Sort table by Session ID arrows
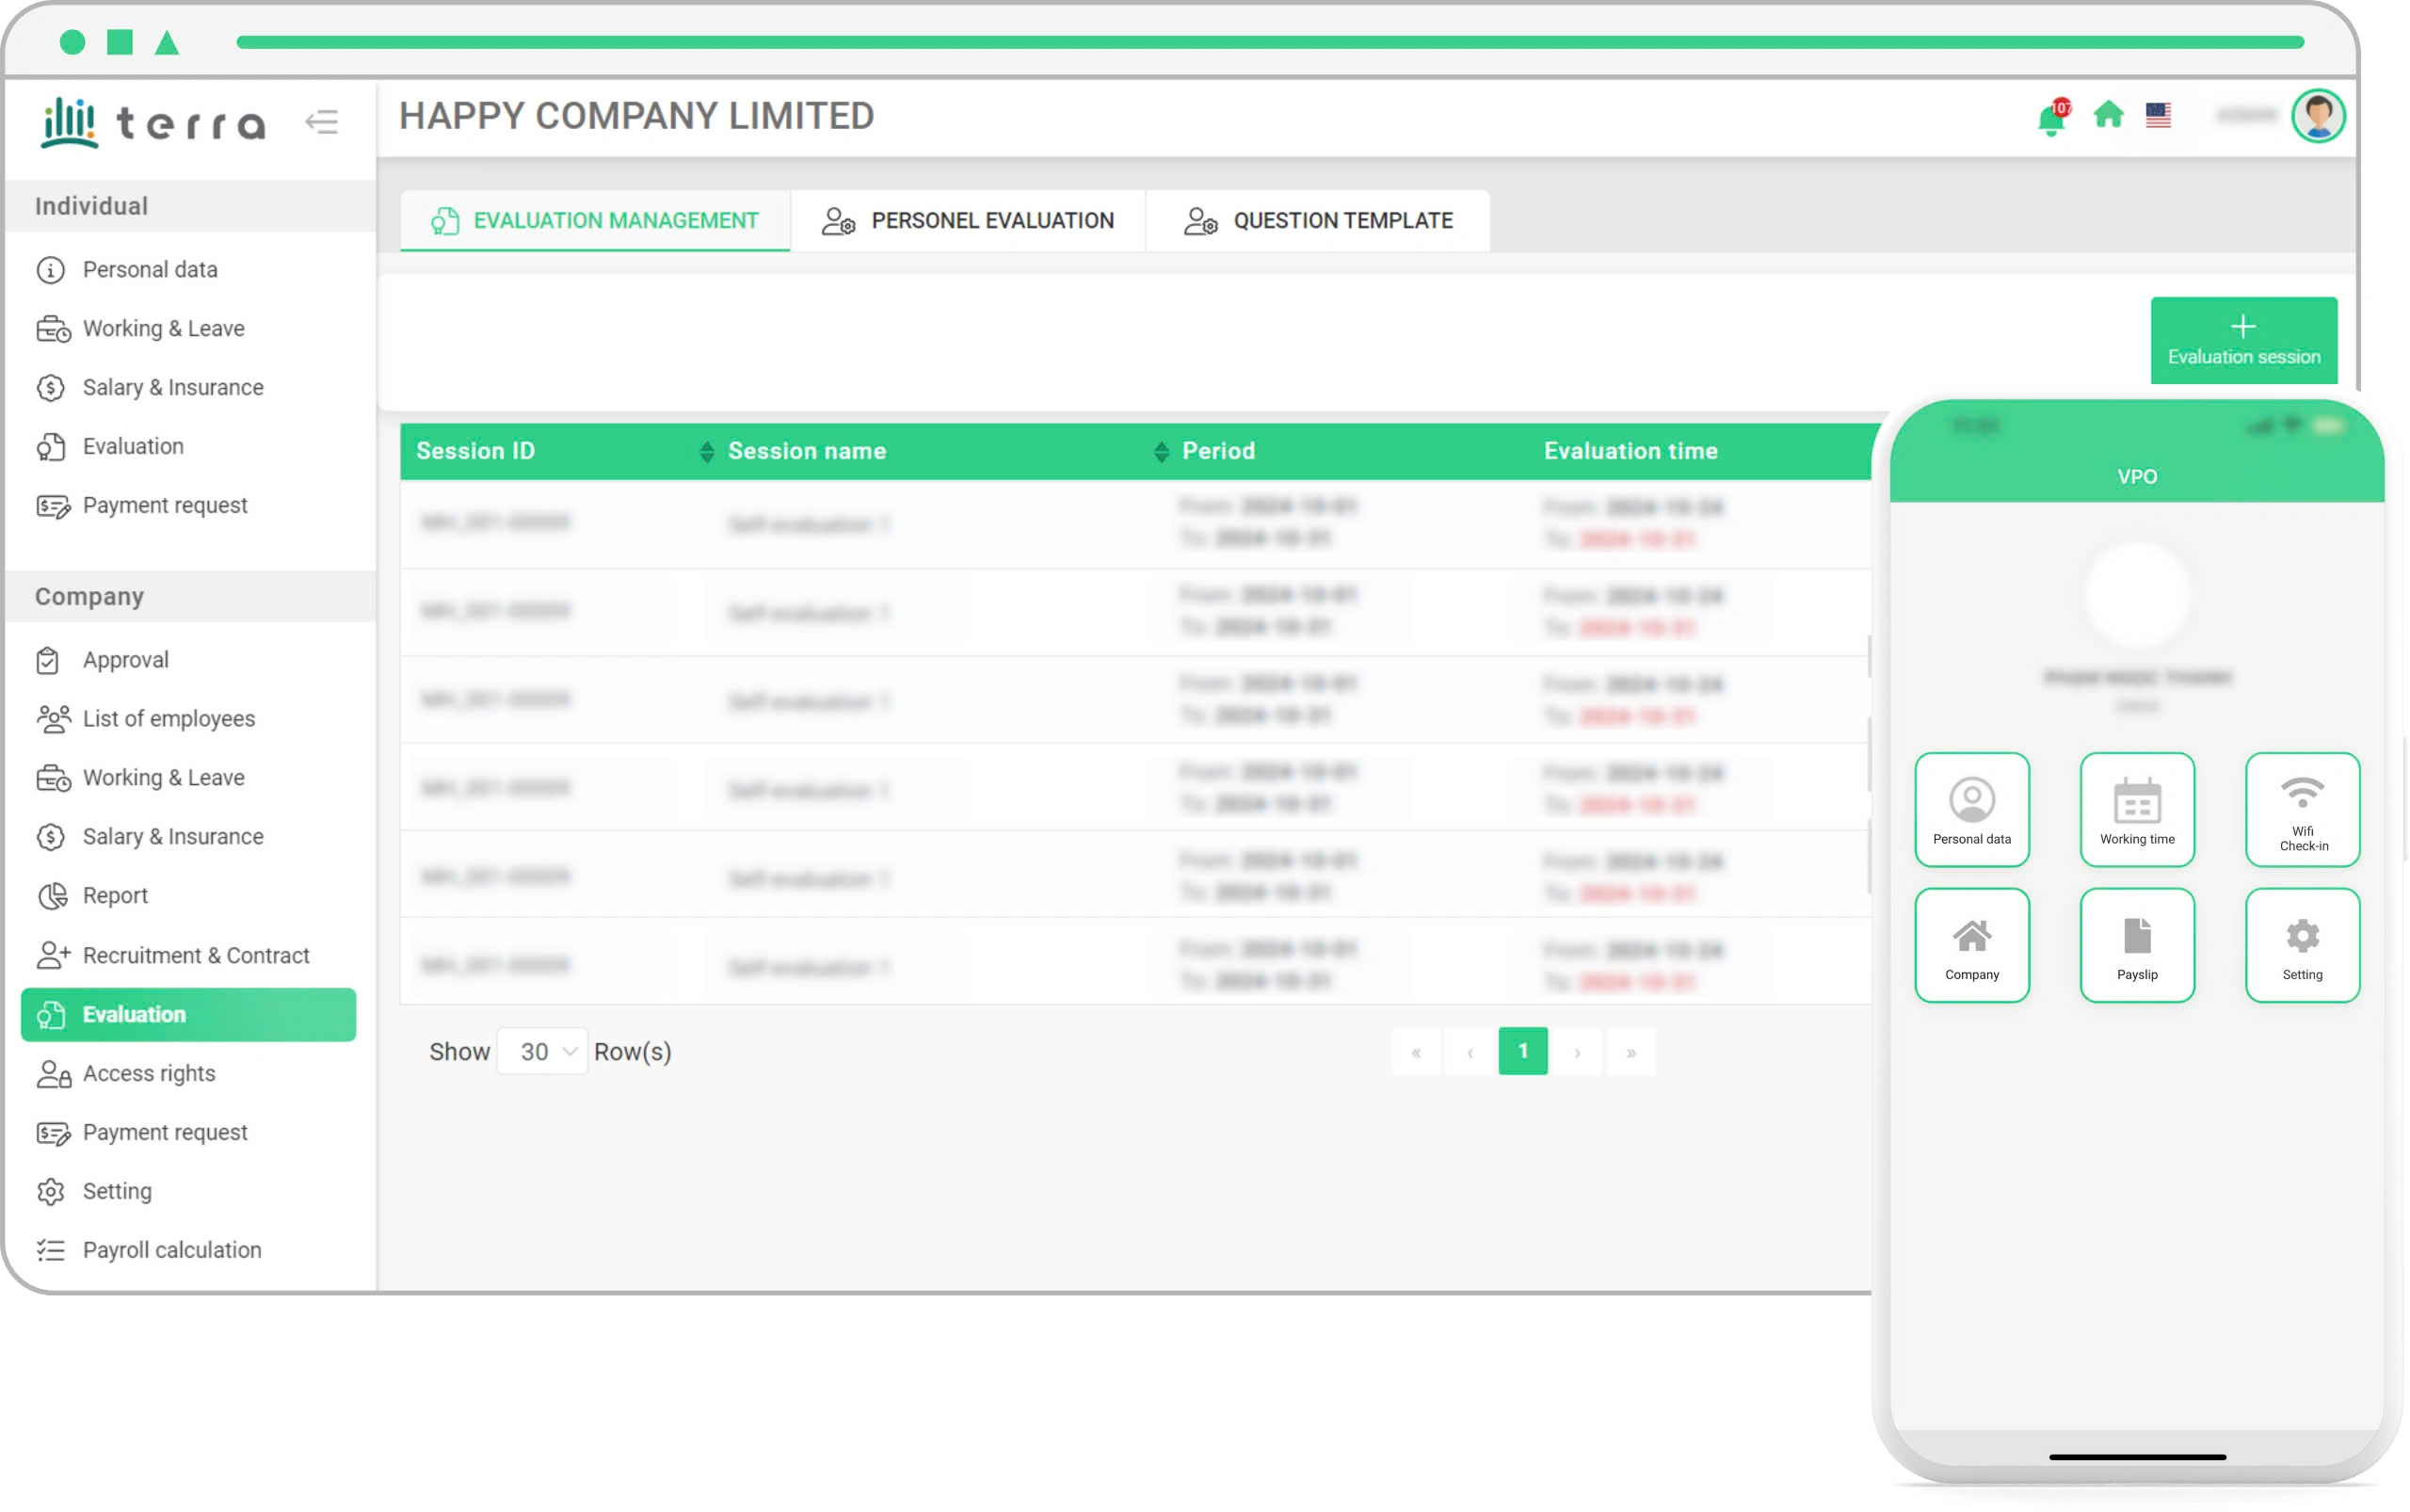Viewport: 2410px width, 1512px height. (706, 452)
